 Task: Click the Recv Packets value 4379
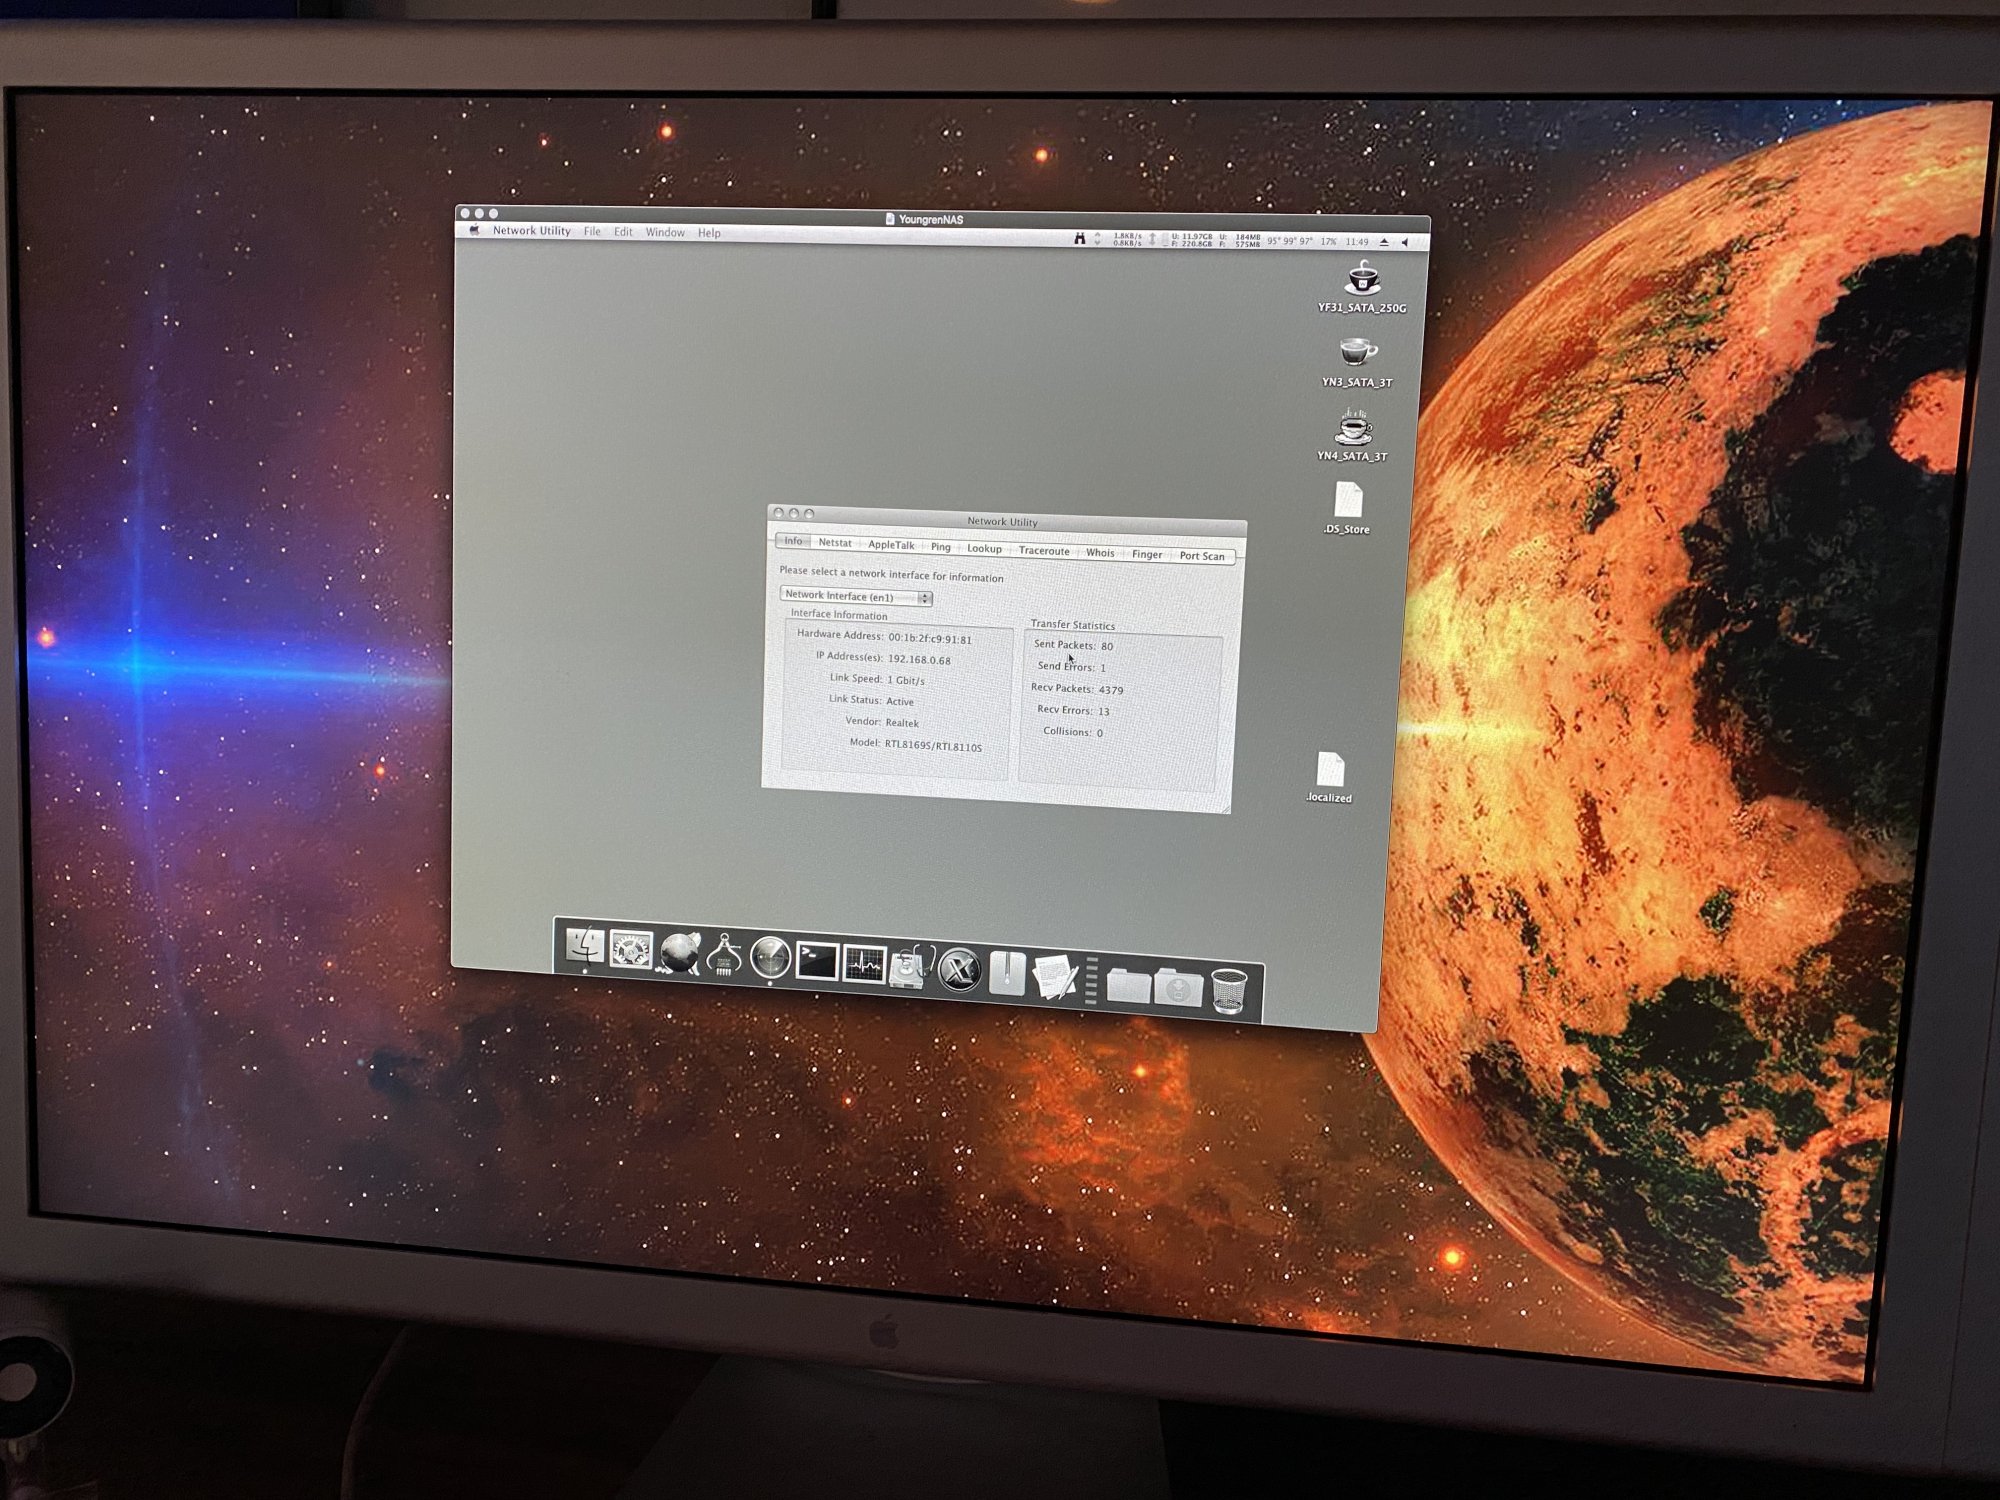click(x=1110, y=690)
